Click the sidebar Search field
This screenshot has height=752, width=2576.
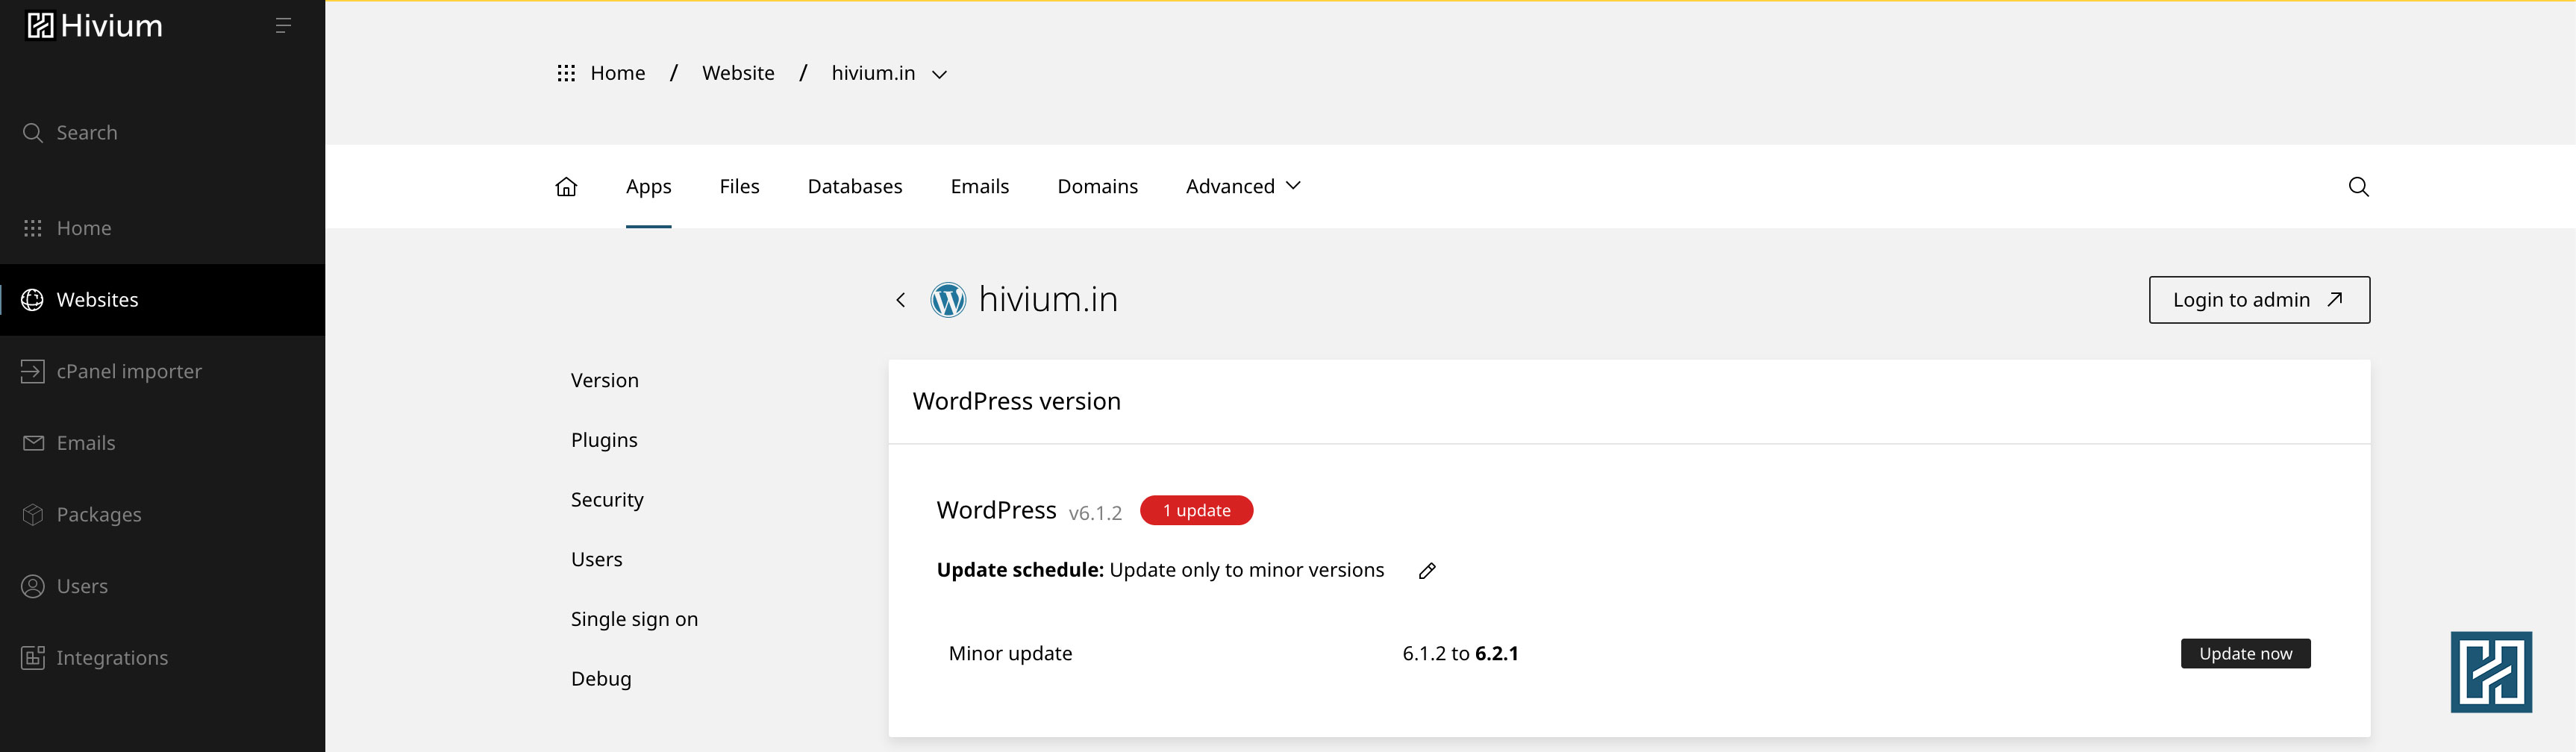pyautogui.click(x=87, y=133)
